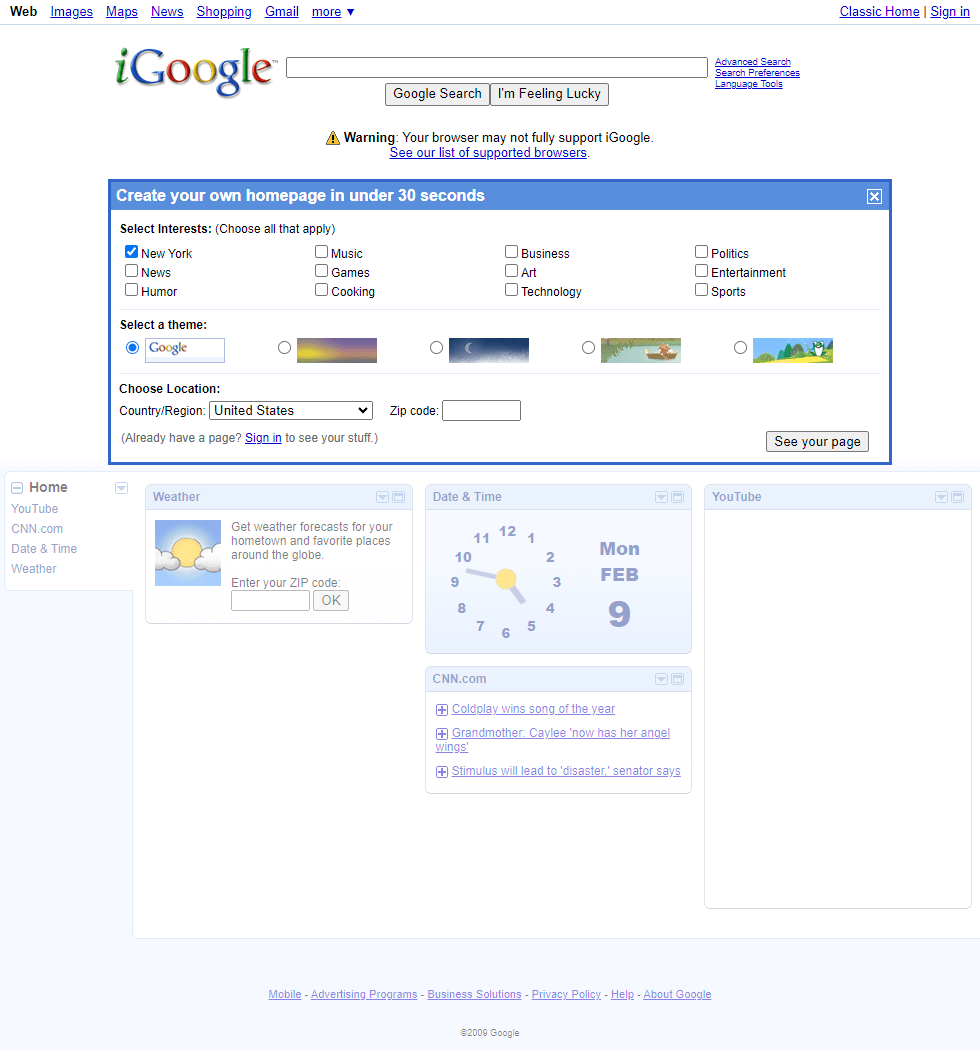
Task: Select the night sky theme radio button
Action: (437, 348)
